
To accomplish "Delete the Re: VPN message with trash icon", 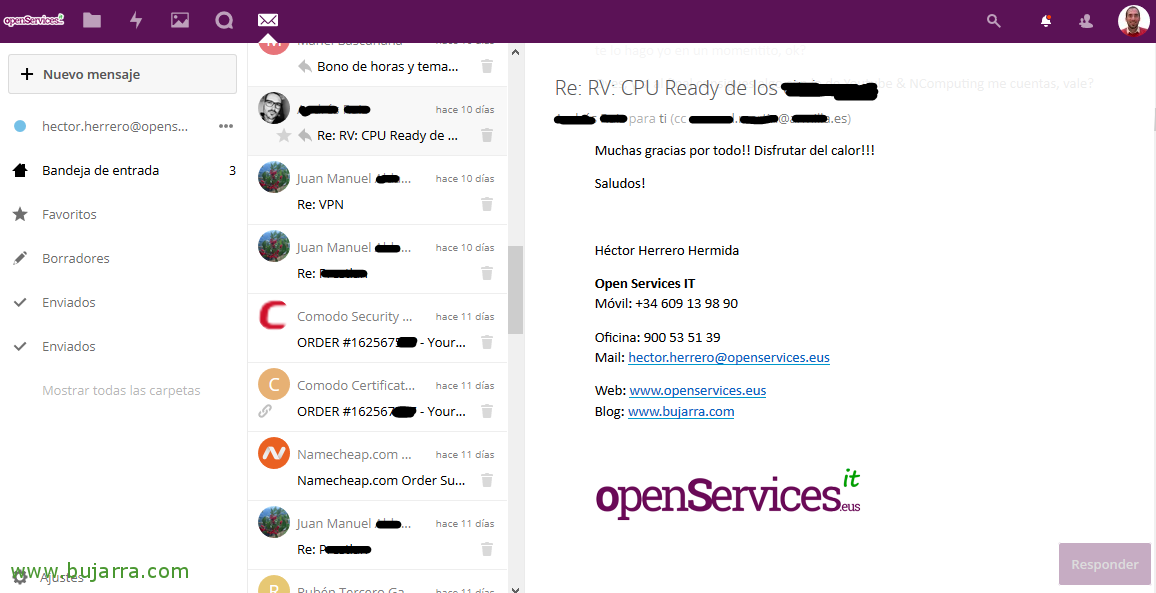I will click(487, 204).
